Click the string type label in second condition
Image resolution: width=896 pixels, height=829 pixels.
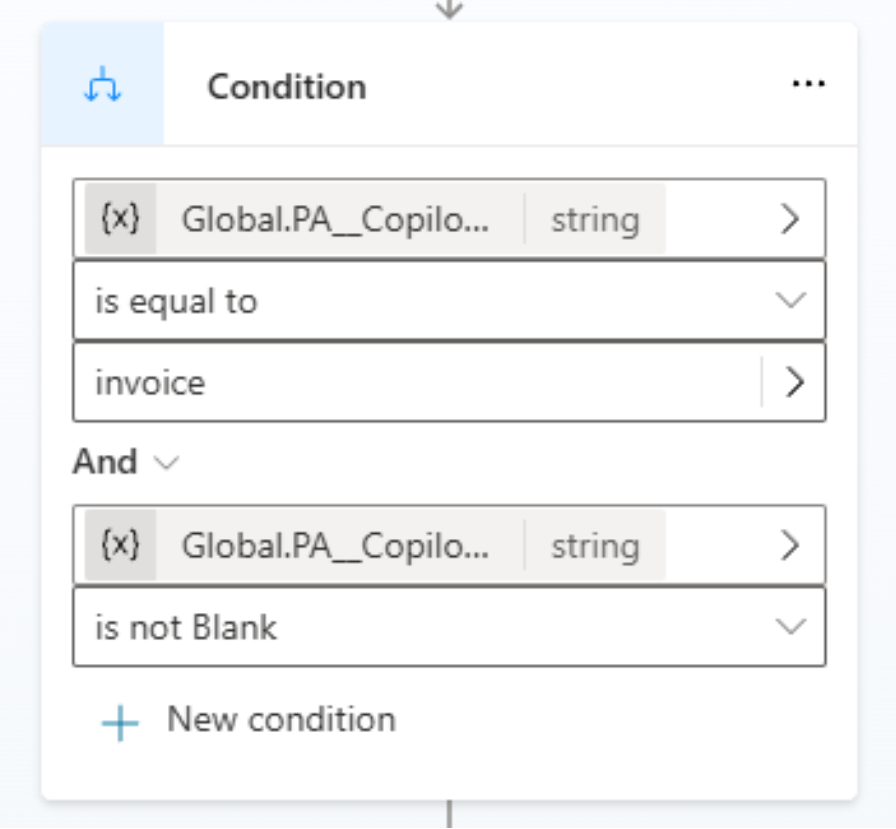click(595, 547)
